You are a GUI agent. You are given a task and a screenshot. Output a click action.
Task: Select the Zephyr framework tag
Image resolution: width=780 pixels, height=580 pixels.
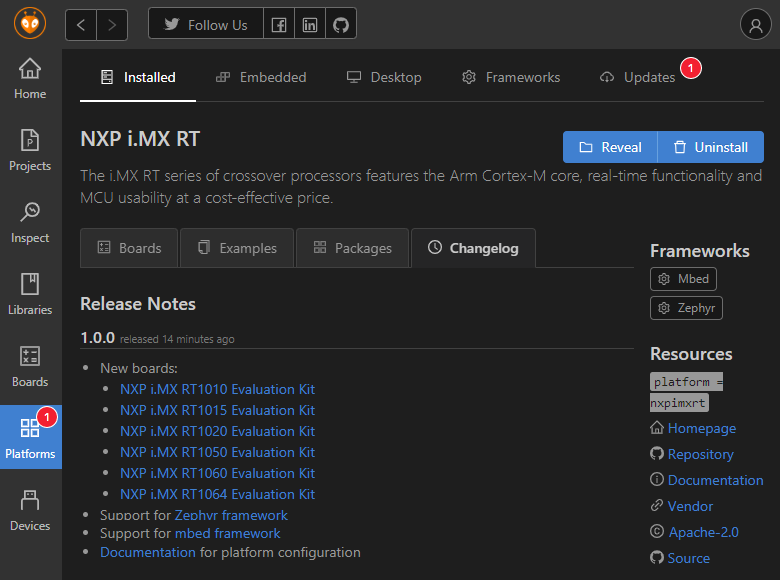(x=686, y=308)
